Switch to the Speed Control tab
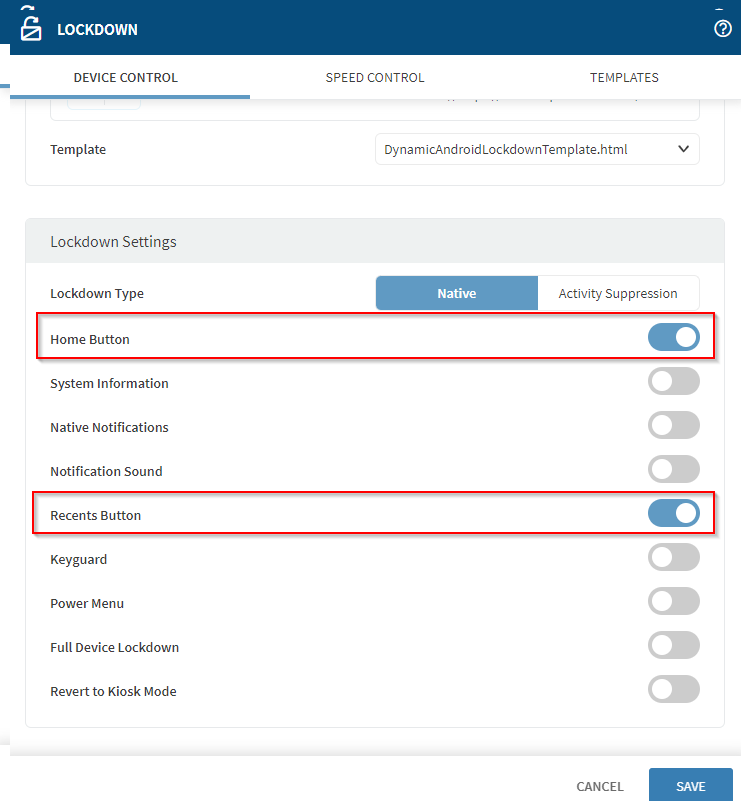The image size is (741, 801). click(375, 77)
